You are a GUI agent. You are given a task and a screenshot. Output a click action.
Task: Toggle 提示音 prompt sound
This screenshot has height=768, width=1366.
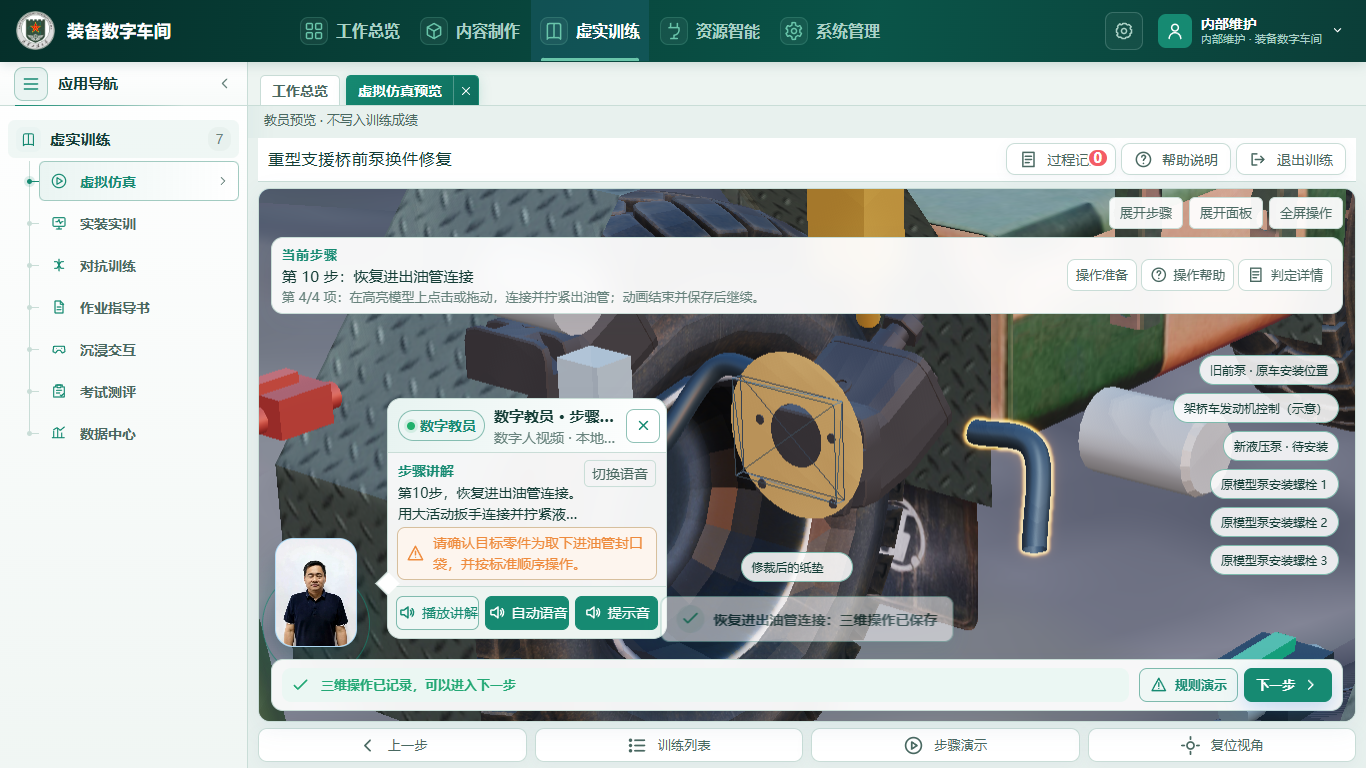point(617,613)
